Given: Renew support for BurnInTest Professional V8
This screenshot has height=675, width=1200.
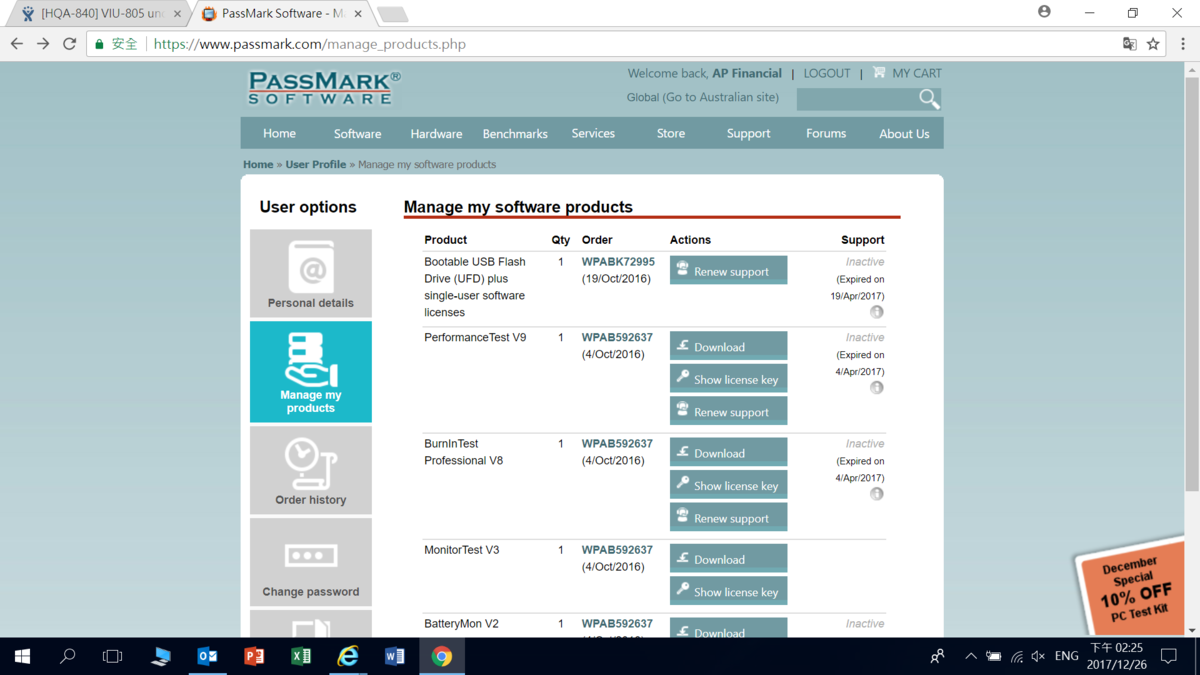Looking at the screenshot, I should pyautogui.click(x=728, y=517).
